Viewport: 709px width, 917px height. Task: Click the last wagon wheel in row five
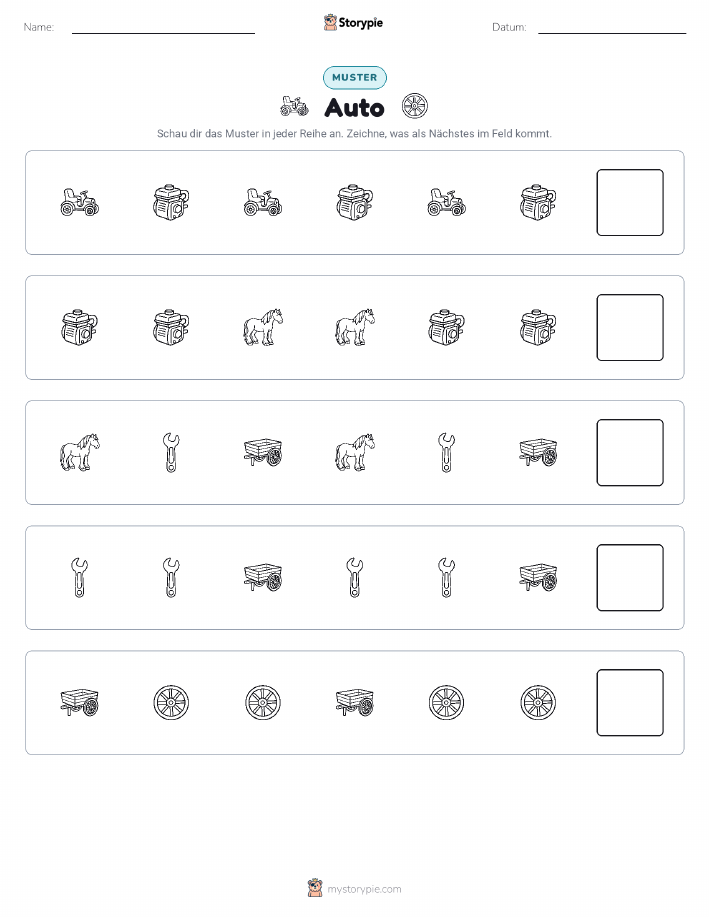click(538, 702)
